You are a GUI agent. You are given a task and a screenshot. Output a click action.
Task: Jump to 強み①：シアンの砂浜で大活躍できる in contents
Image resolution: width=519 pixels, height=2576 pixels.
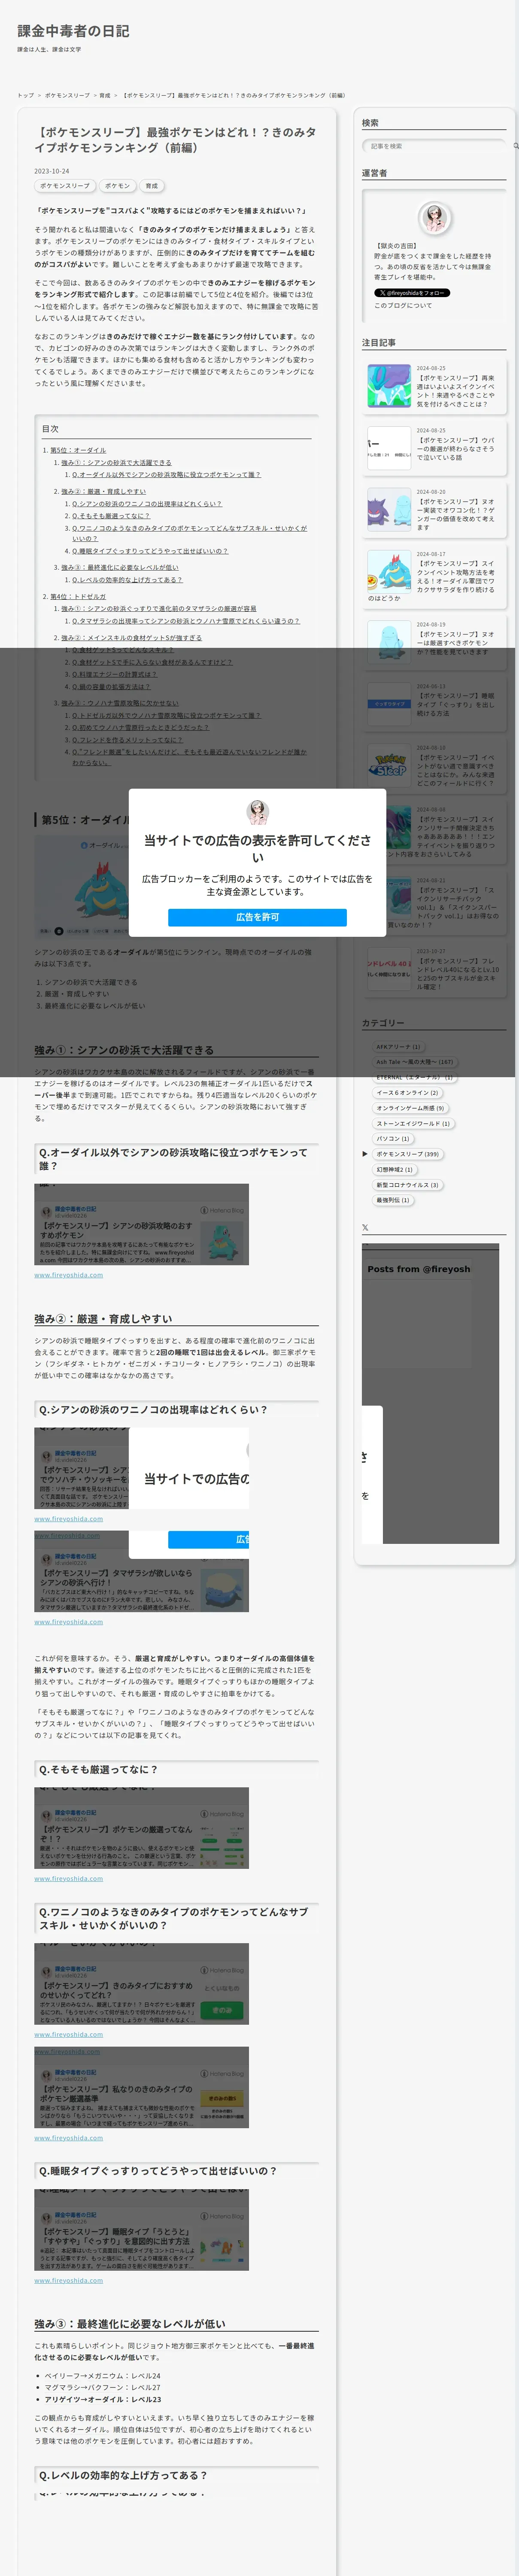click(x=116, y=463)
